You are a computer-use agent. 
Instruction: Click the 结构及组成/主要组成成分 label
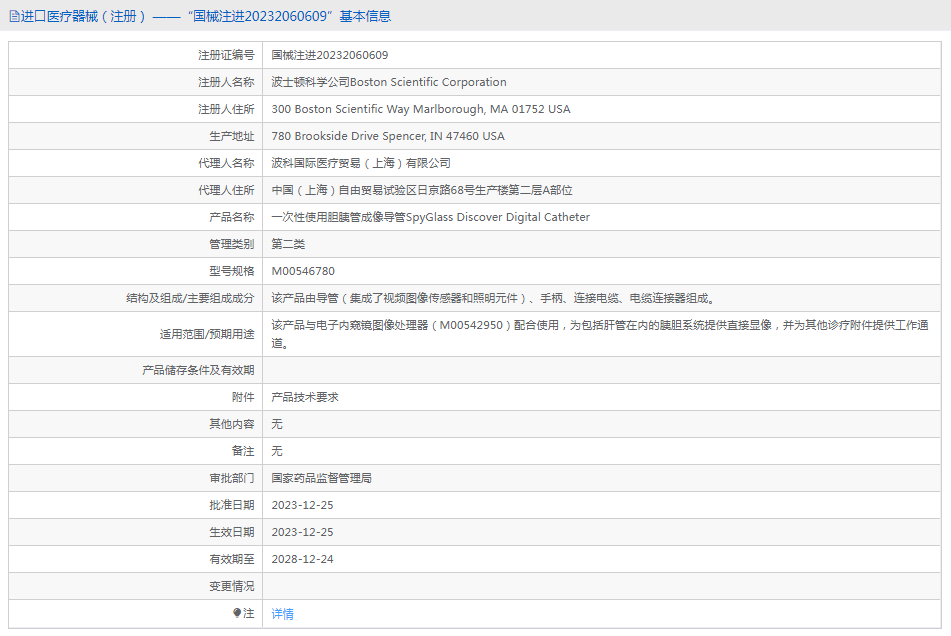[190, 298]
